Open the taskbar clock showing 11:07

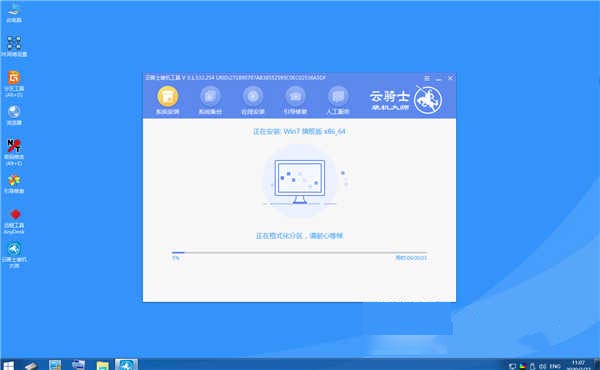click(579, 365)
